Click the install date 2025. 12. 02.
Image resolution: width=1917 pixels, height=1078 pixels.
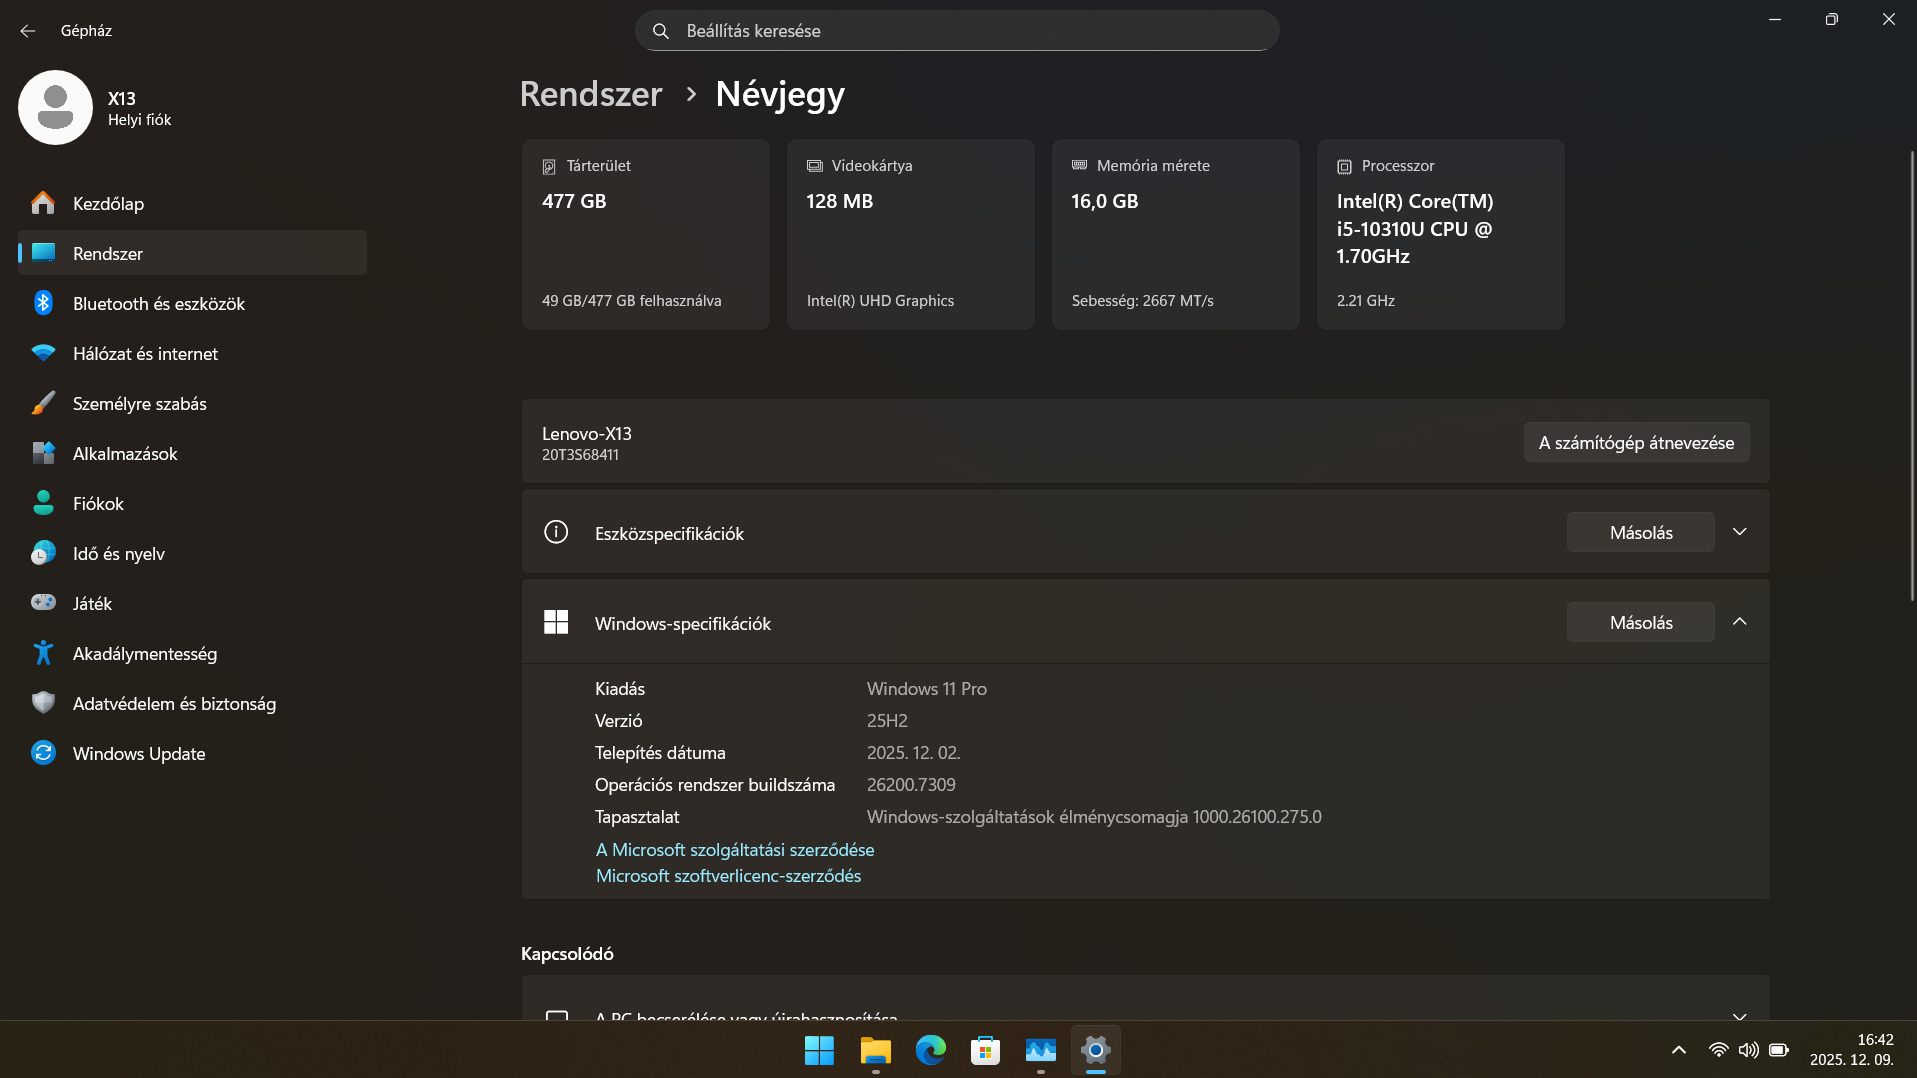(914, 752)
